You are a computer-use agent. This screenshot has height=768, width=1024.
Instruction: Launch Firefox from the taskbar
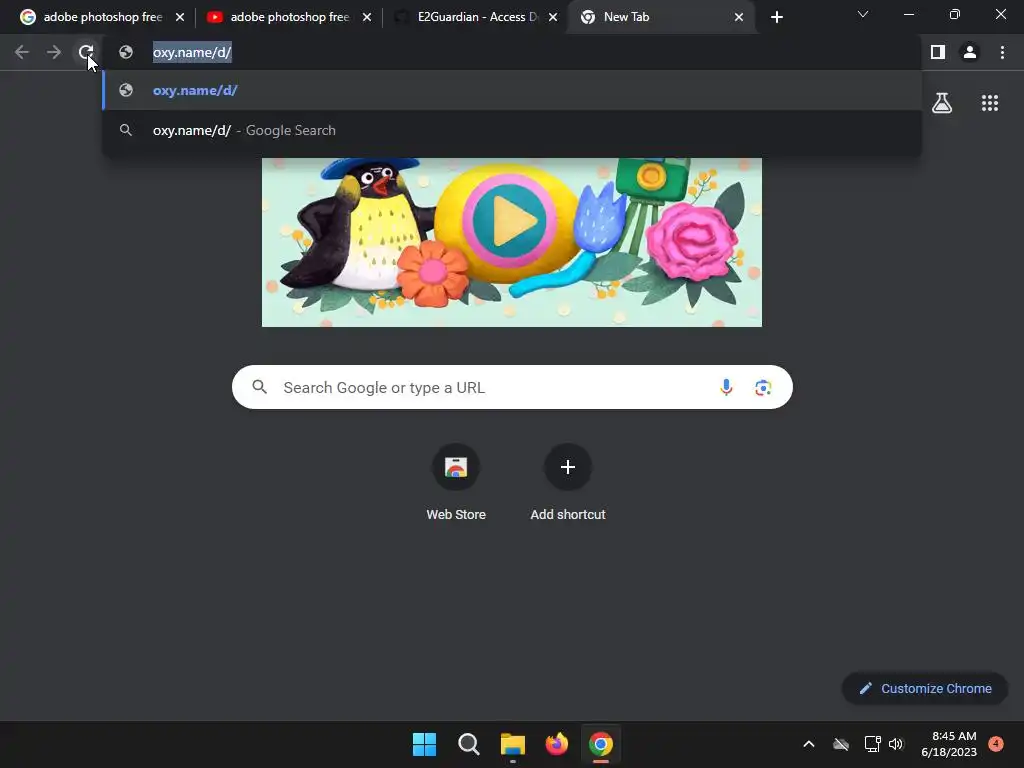click(556, 744)
